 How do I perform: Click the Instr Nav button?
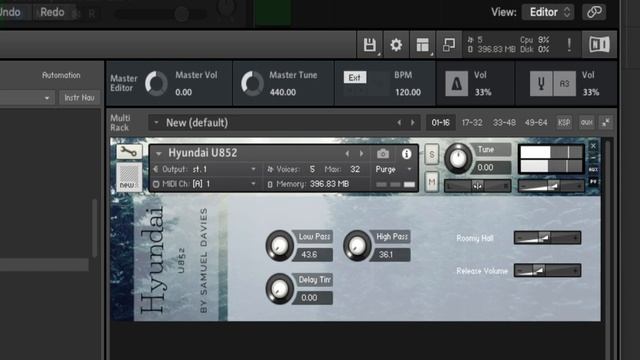79,98
